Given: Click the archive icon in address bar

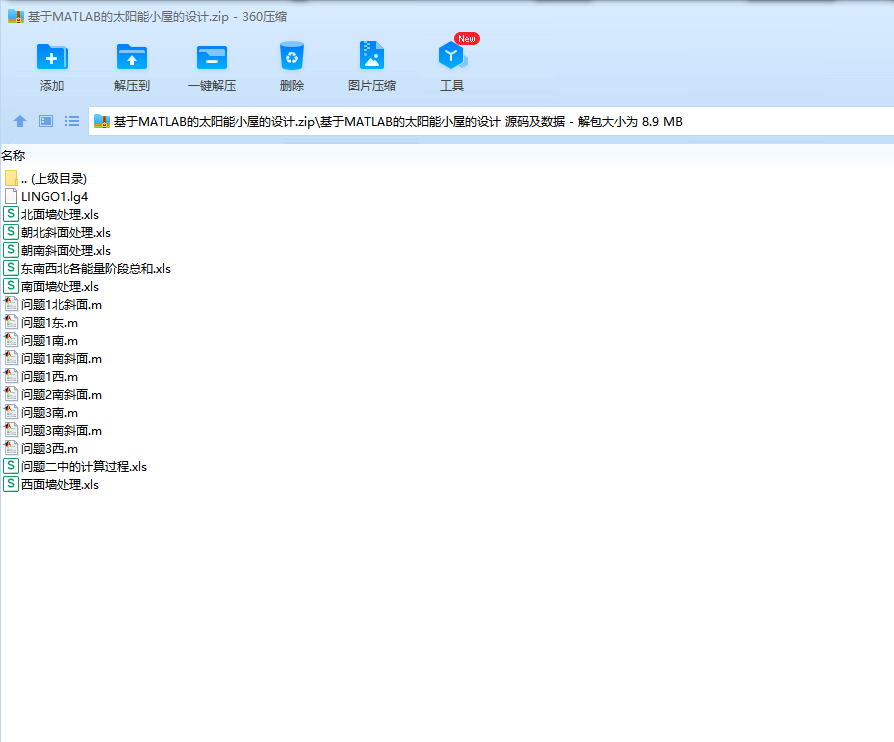Looking at the screenshot, I should click(101, 121).
